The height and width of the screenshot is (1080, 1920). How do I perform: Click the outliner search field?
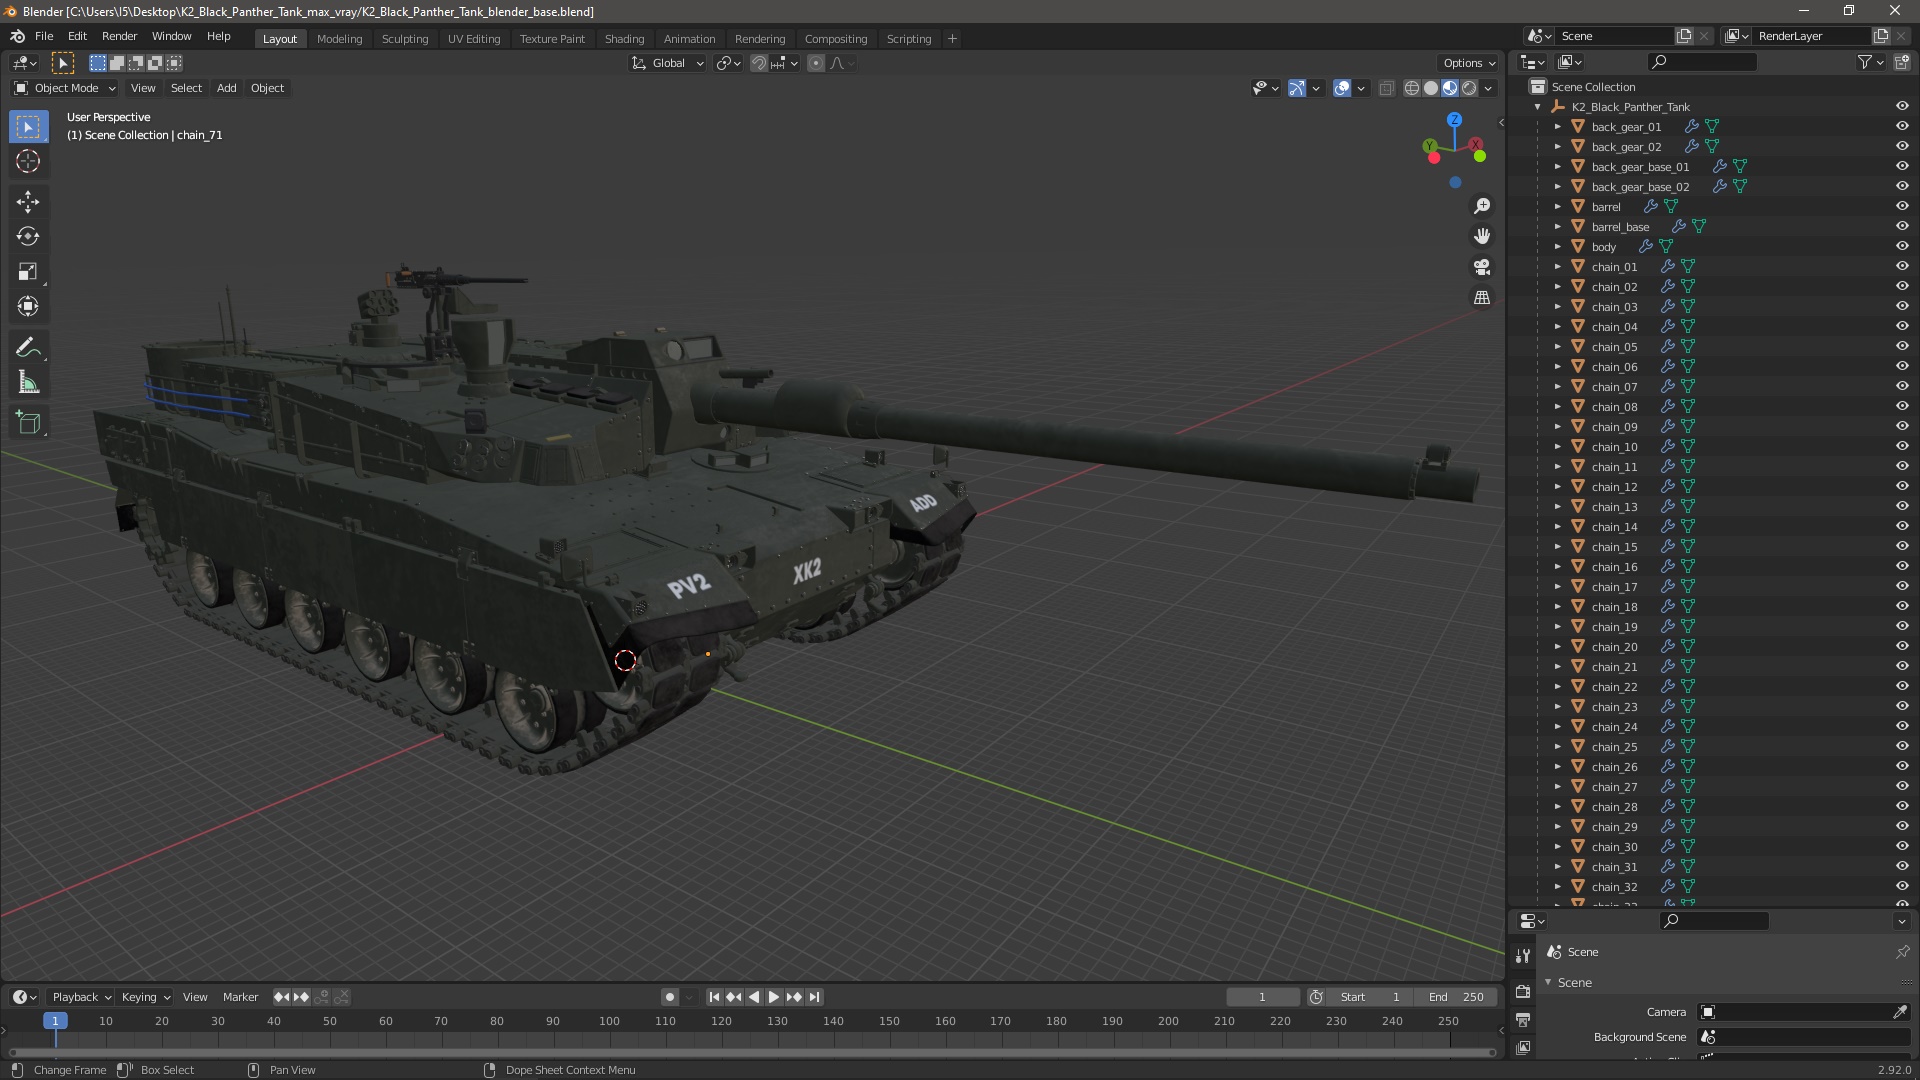[1702, 62]
